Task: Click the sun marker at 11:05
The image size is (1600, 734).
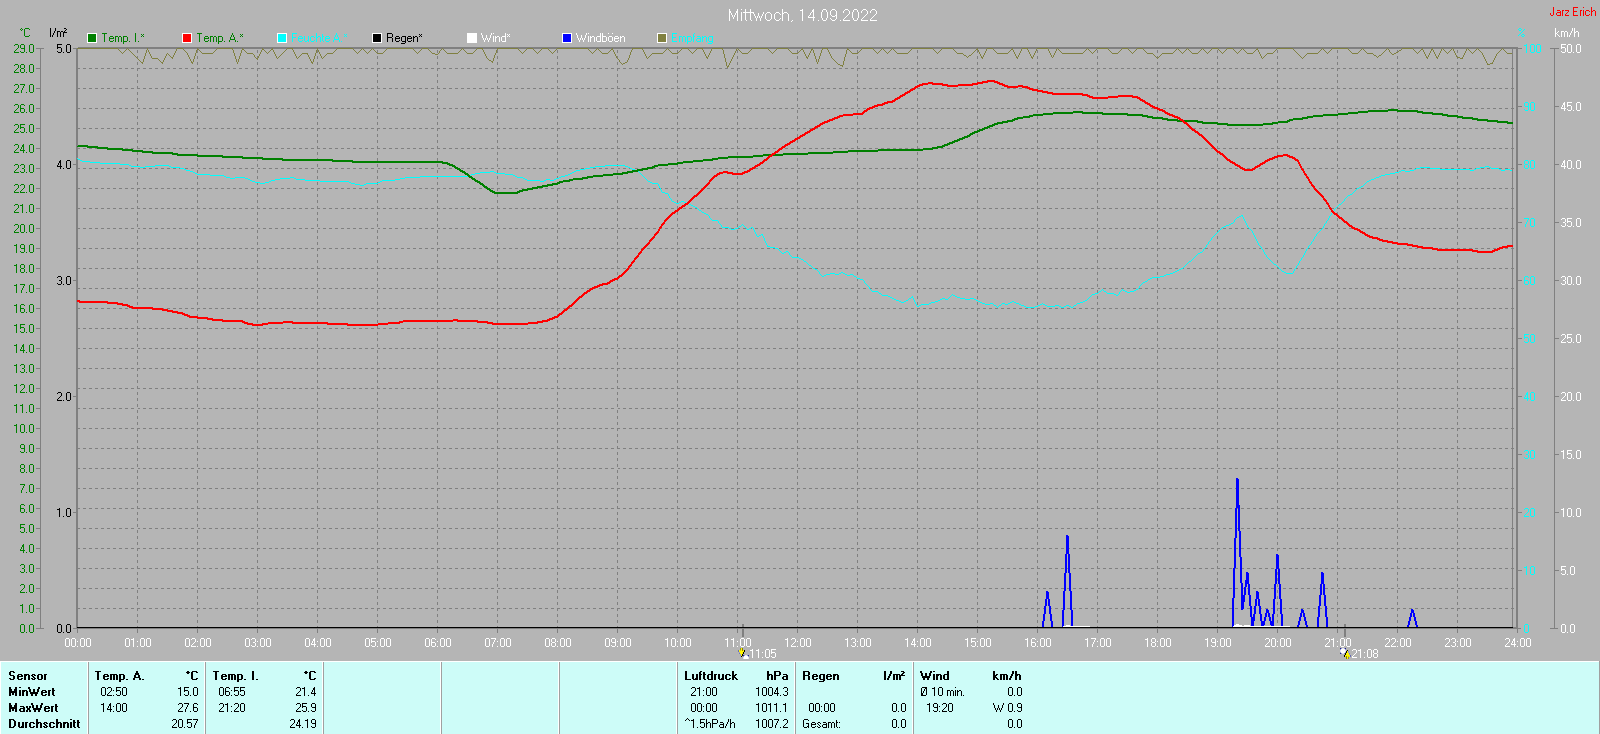Action: [x=743, y=652]
